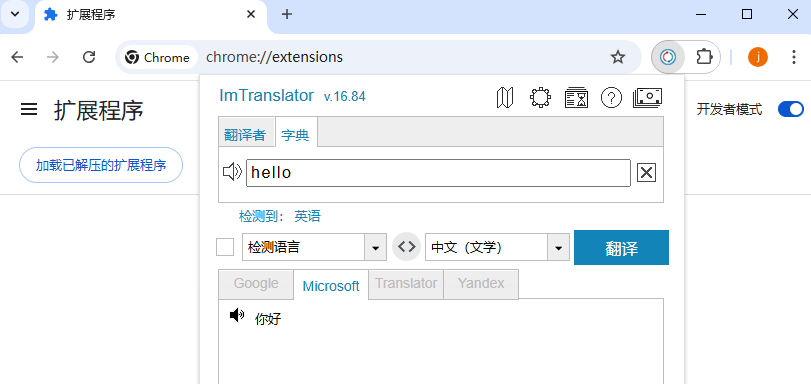This screenshot has width=811, height=384.
Task: Open the ImTranslator map-shaped icon
Action: [505, 97]
